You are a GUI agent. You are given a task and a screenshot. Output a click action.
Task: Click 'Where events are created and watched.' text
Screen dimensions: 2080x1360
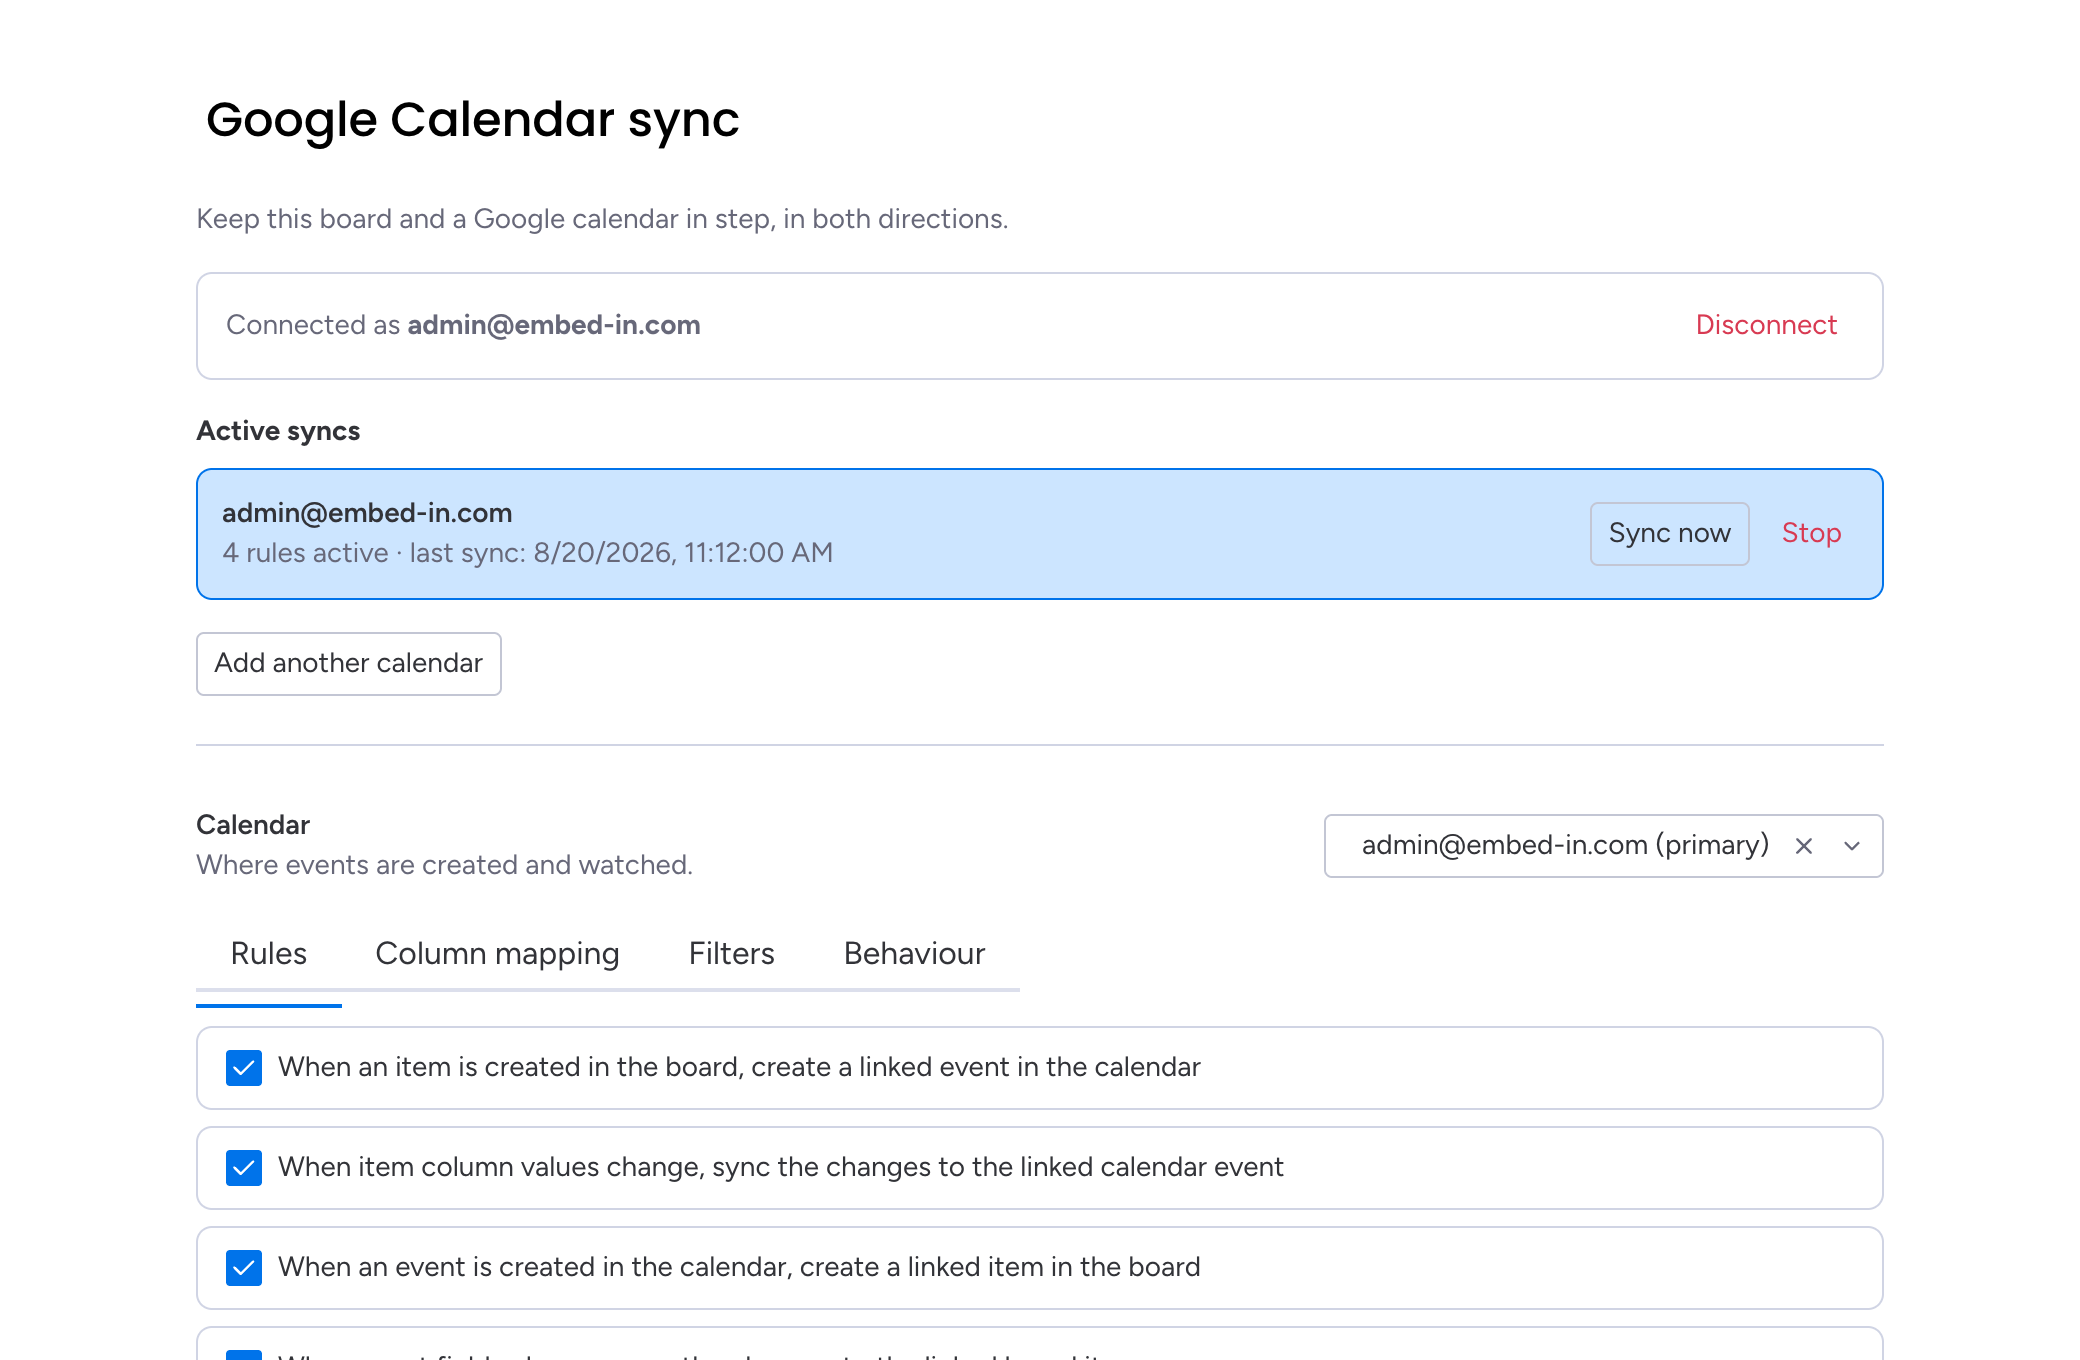coord(444,865)
